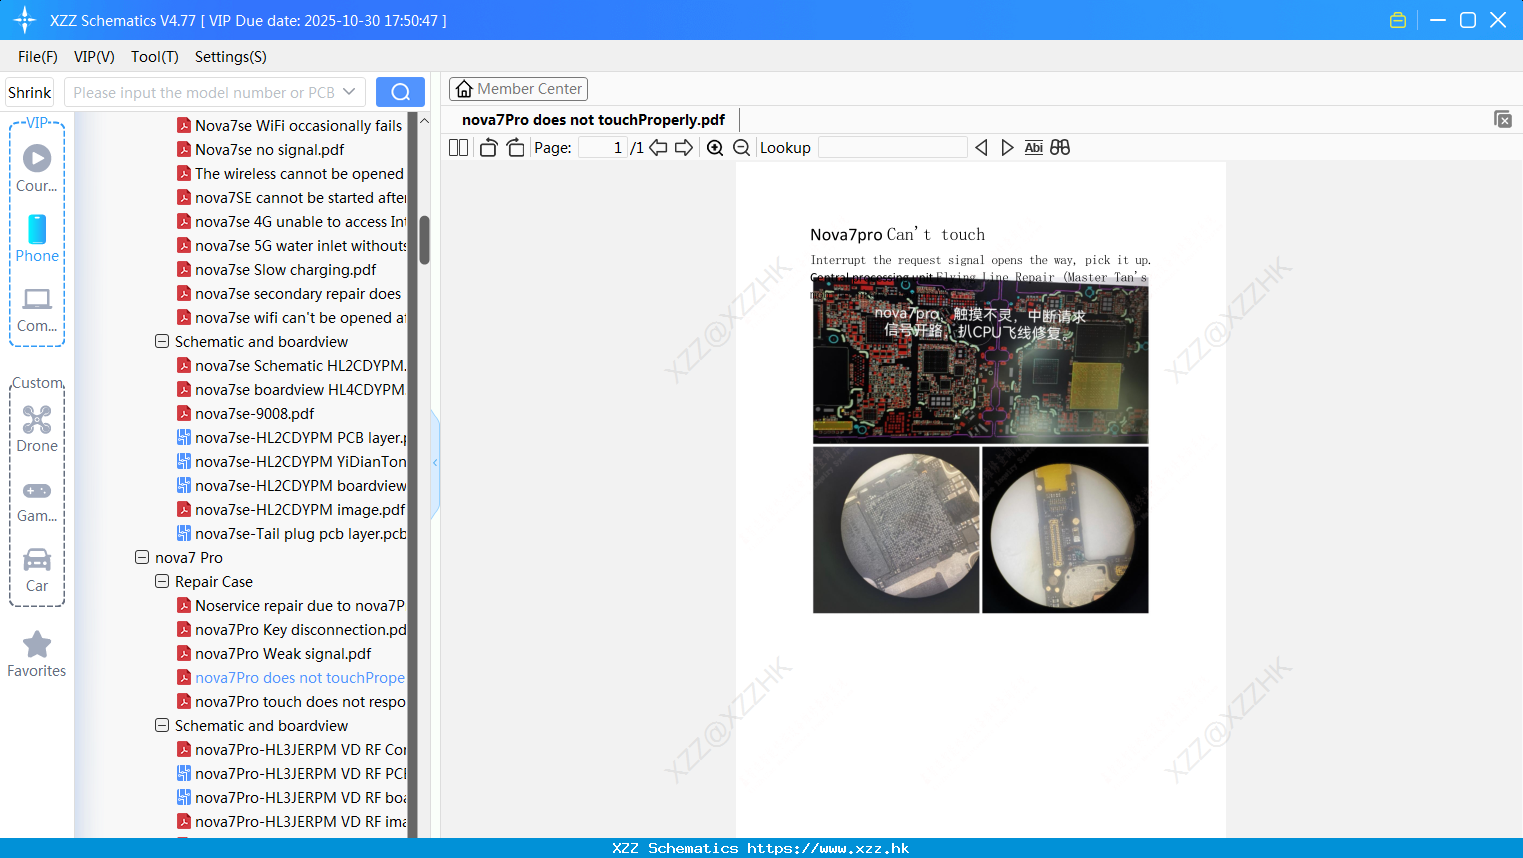Collapse the side panel handle

pos(435,463)
